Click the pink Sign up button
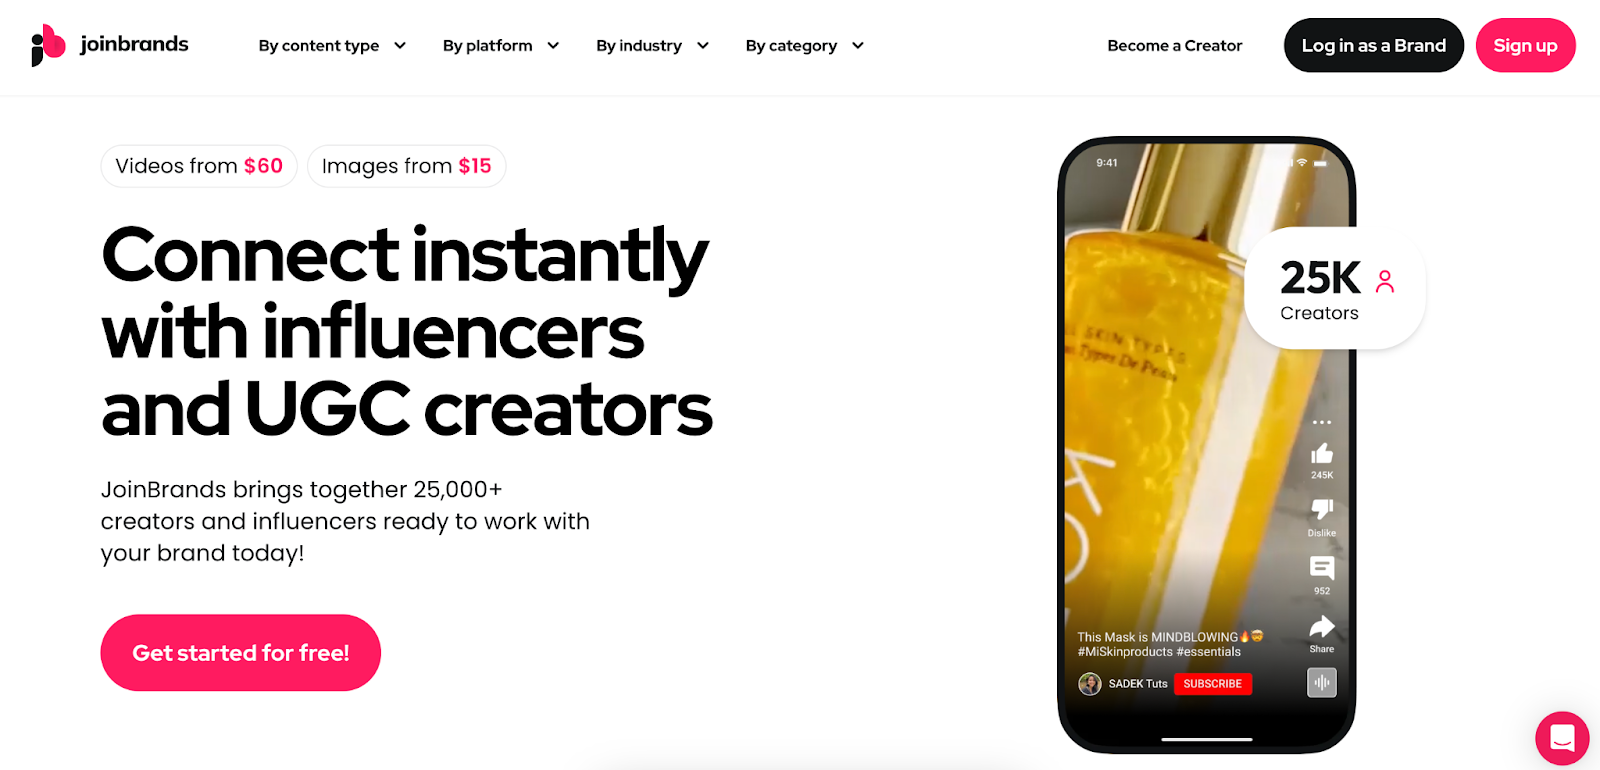This screenshot has width=1600, height=770. [x=1526, y=45]
